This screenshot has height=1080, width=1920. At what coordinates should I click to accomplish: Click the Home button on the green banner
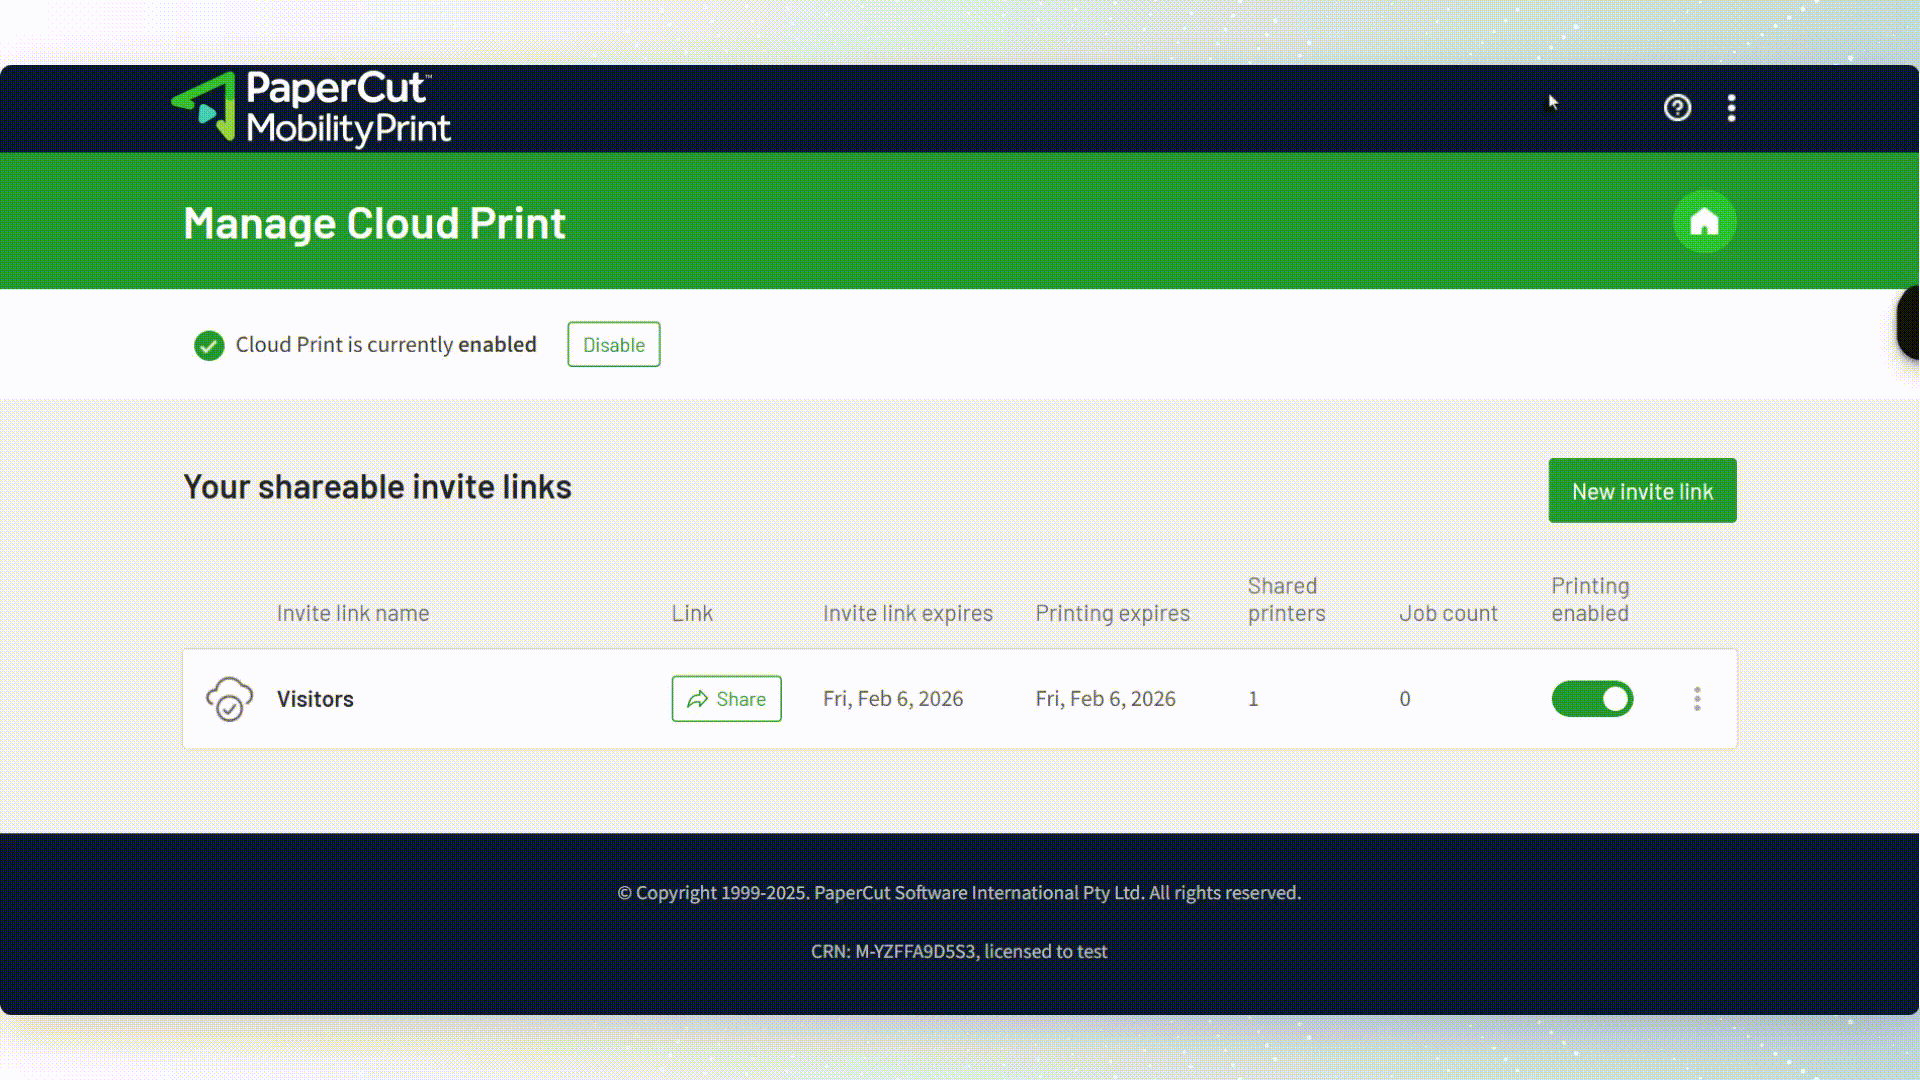(1704, 221)
